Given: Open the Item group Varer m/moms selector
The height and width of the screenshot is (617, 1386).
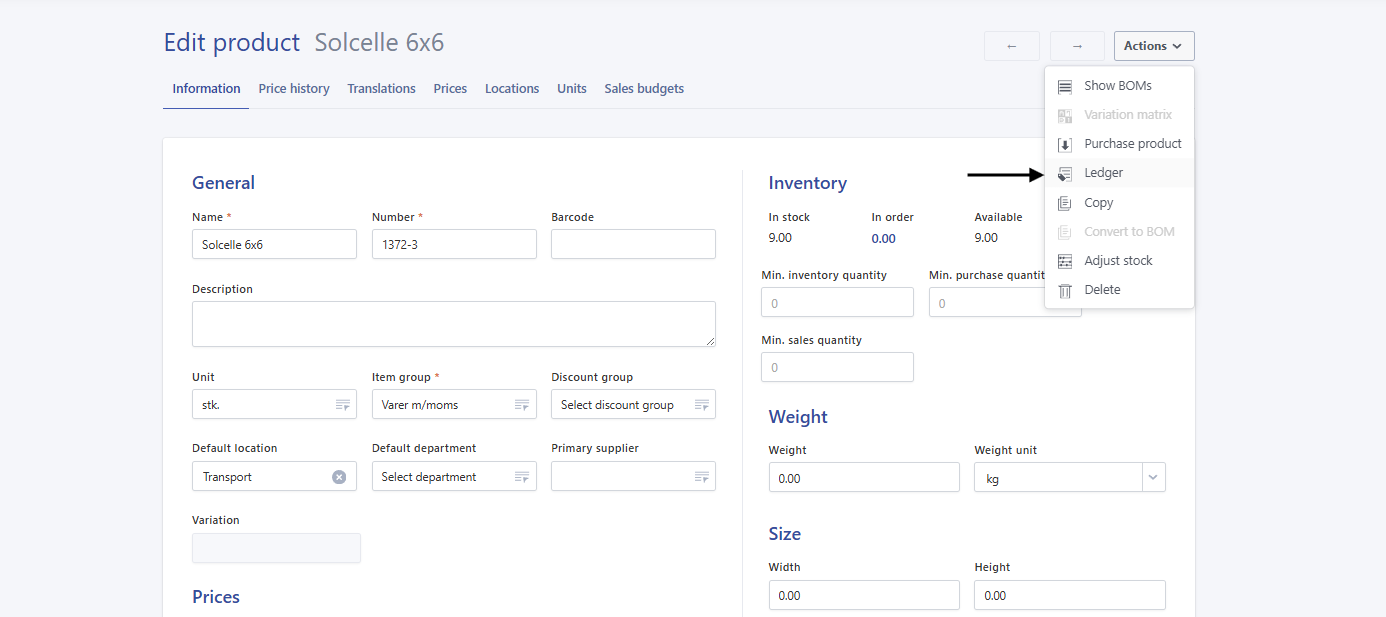Looking at the screenshot, I should (x=522, y=405).
